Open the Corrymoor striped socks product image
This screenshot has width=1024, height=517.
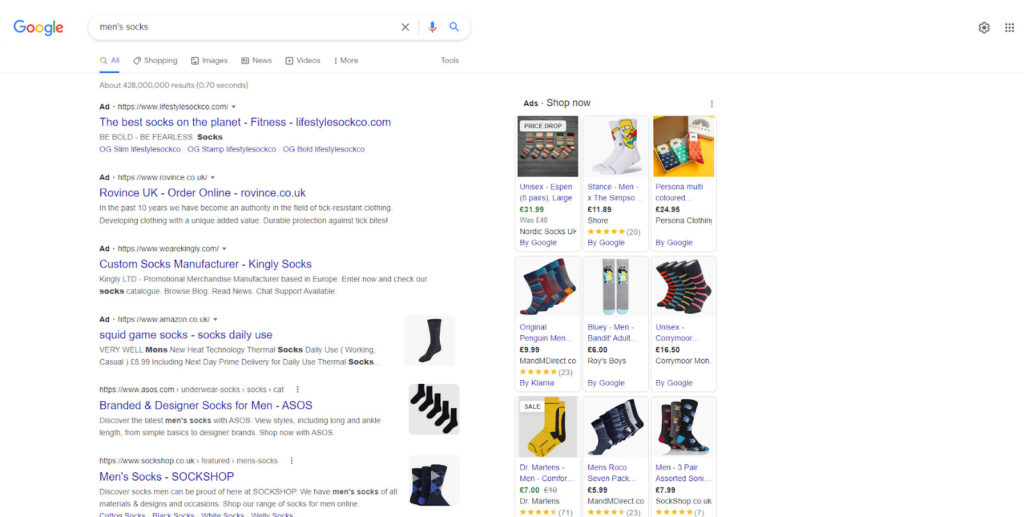684,287
